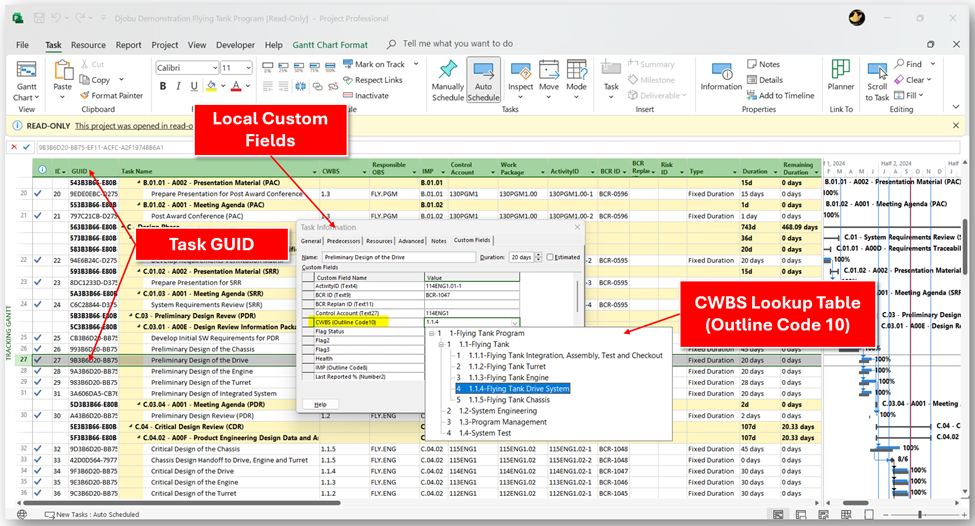Screen dimensions: 975x526
Task: Collapse the 1.1-Flying Tank tree node
Action: pos(441,344)
